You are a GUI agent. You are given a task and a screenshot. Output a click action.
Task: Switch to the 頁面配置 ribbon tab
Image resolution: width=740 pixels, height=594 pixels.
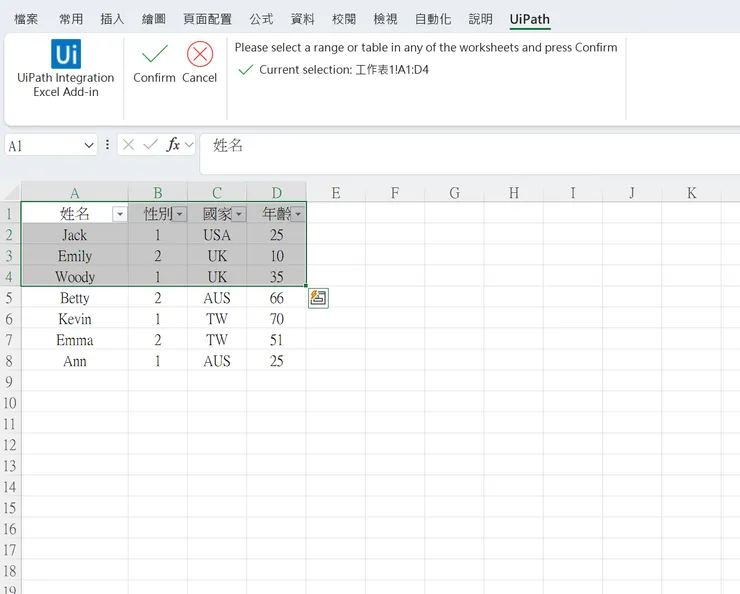pyautogui.click(x=208, y=19)
